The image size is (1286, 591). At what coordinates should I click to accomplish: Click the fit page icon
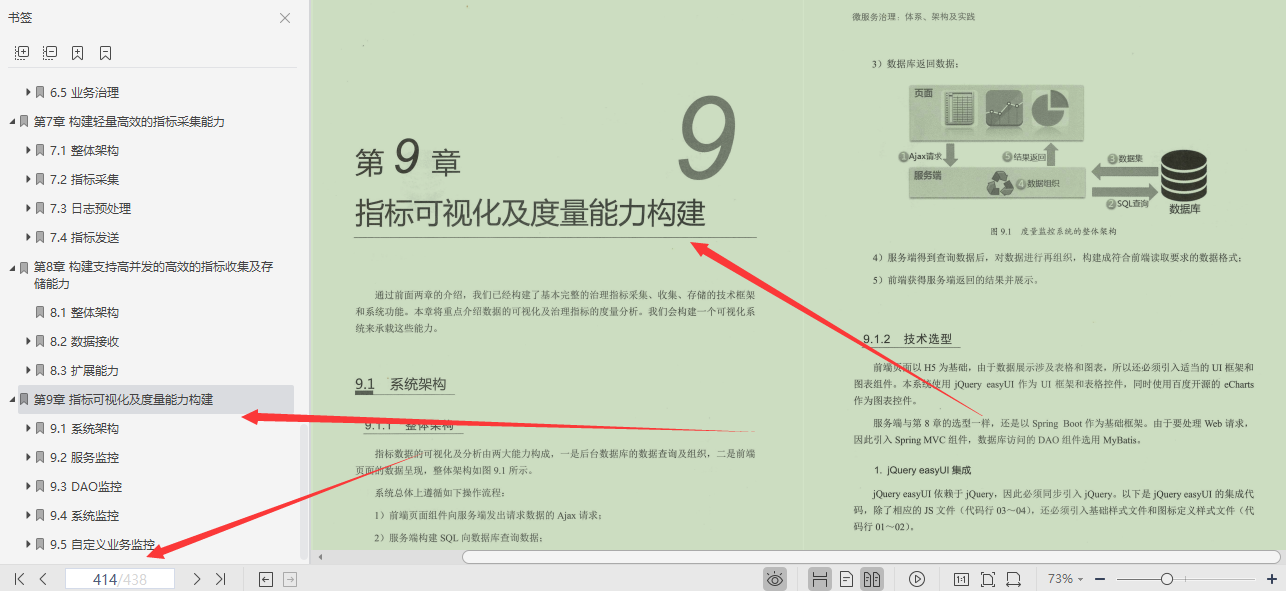[988, 579]
